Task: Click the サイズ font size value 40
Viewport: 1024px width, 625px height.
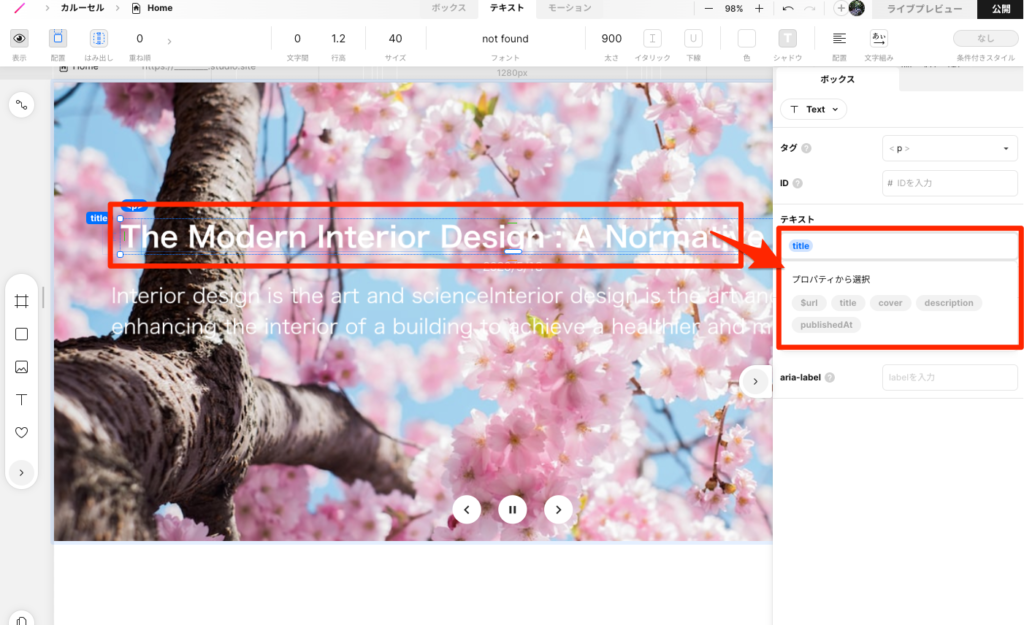Action: click(395, 39)
